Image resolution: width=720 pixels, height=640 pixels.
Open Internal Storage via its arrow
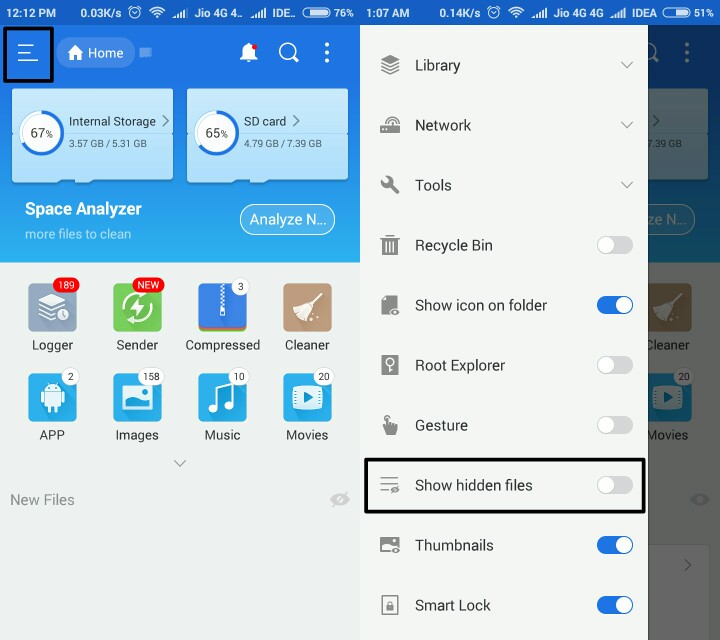pyautogui.click(x=166, y=121)
